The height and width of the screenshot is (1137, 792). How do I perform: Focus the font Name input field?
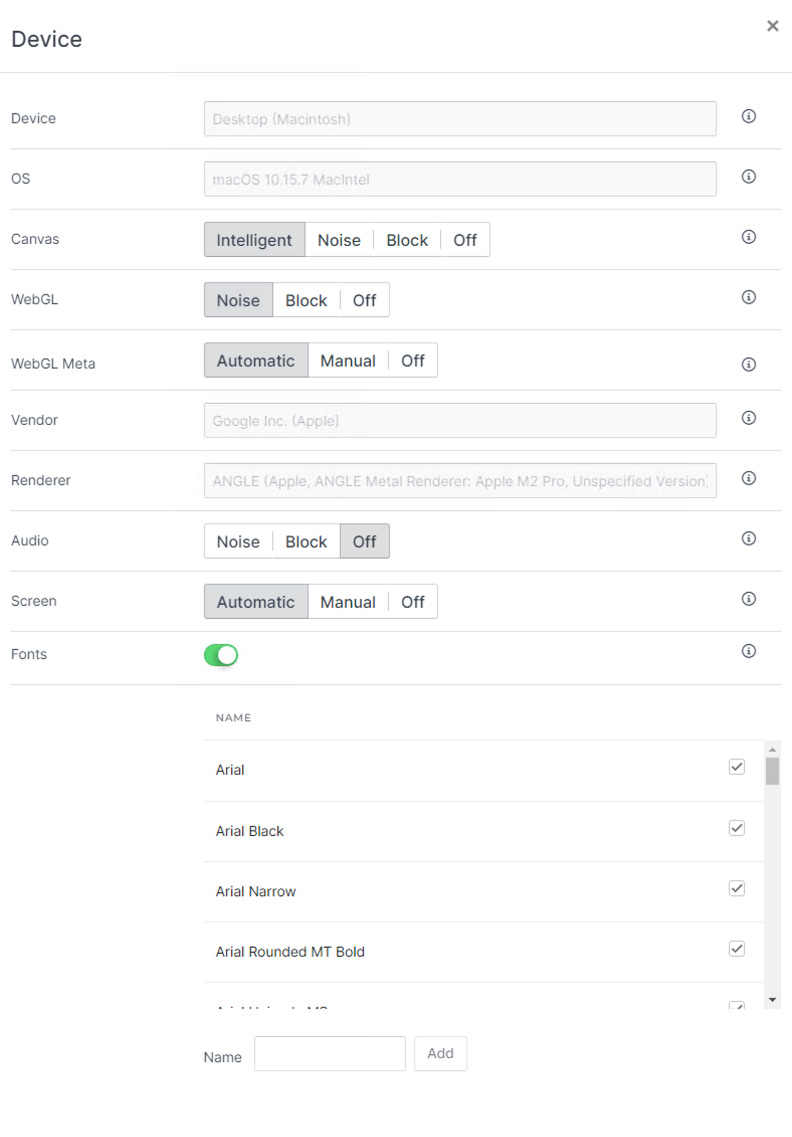tap(330, 1054)
